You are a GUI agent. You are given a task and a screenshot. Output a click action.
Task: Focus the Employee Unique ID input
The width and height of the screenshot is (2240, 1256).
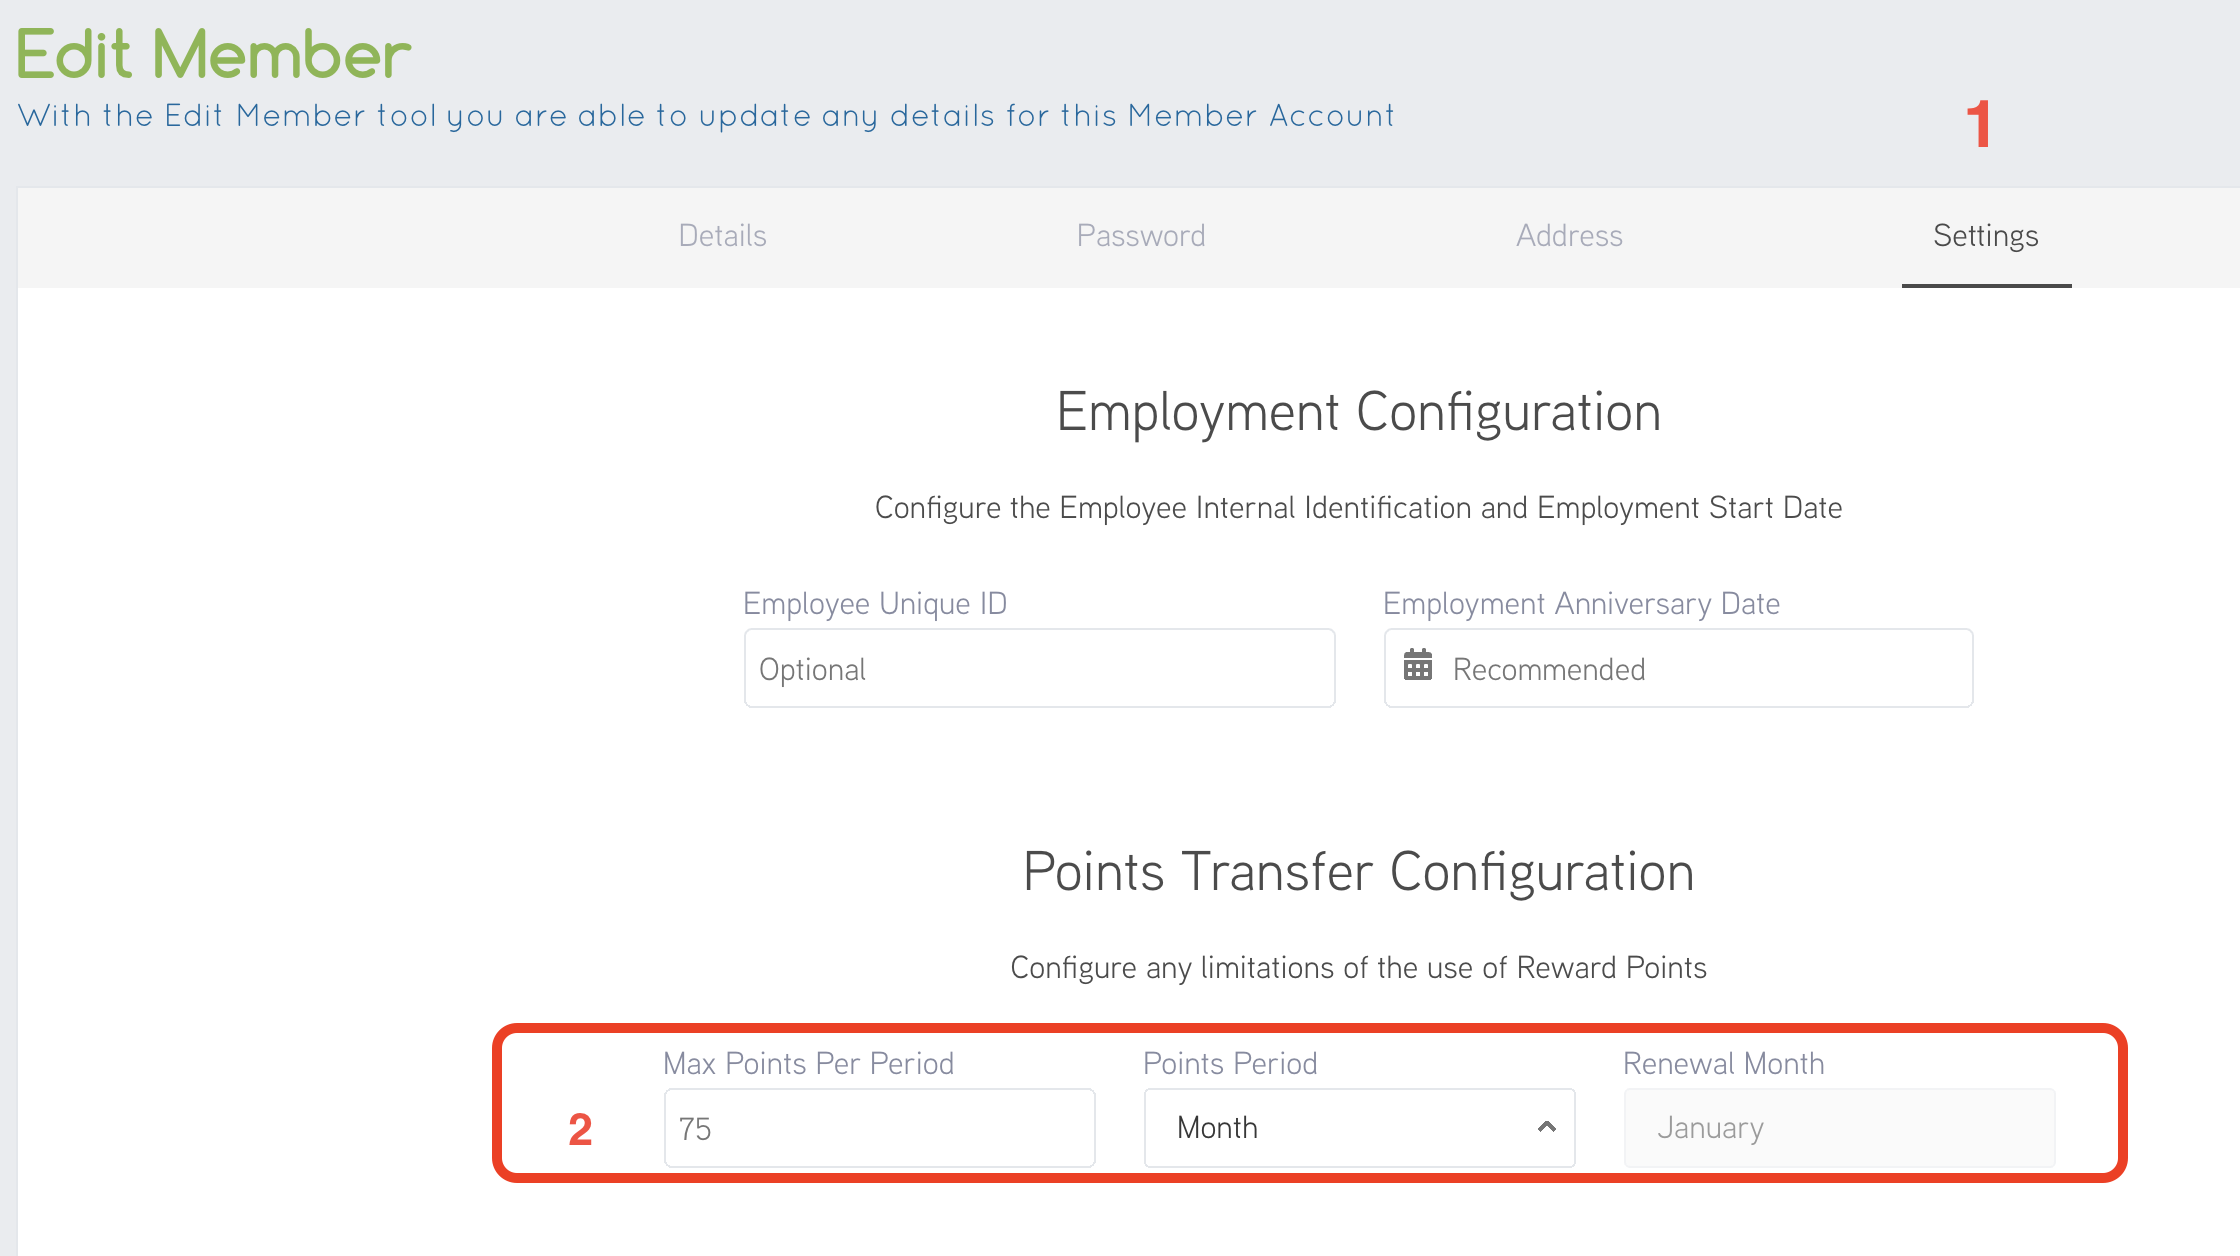(1038, 669)
